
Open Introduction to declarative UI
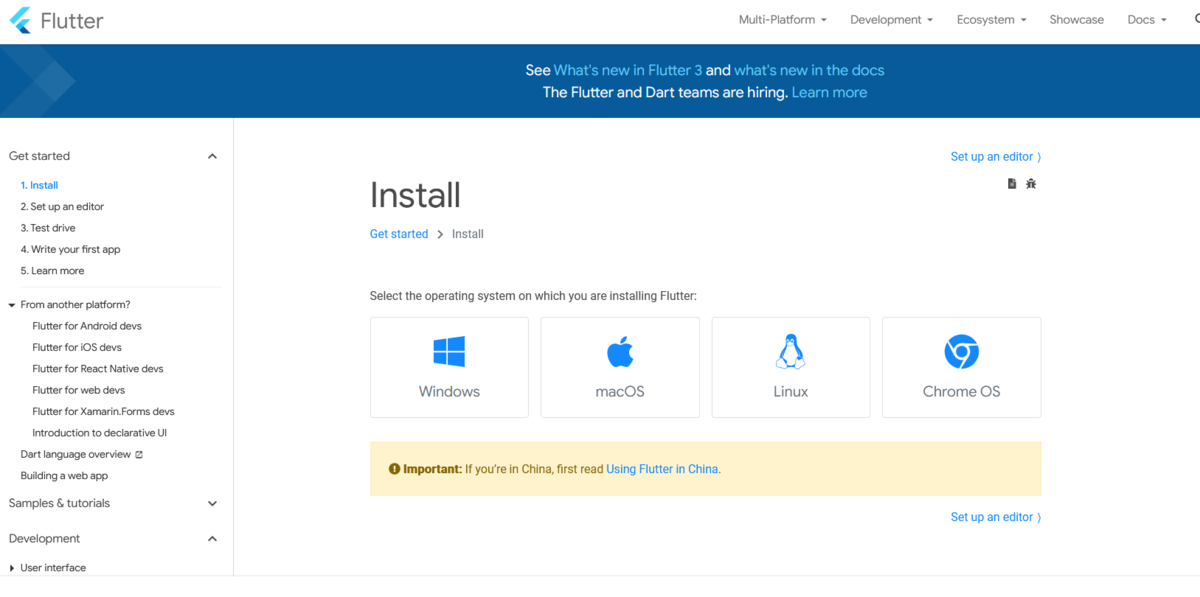coord(100,433)
